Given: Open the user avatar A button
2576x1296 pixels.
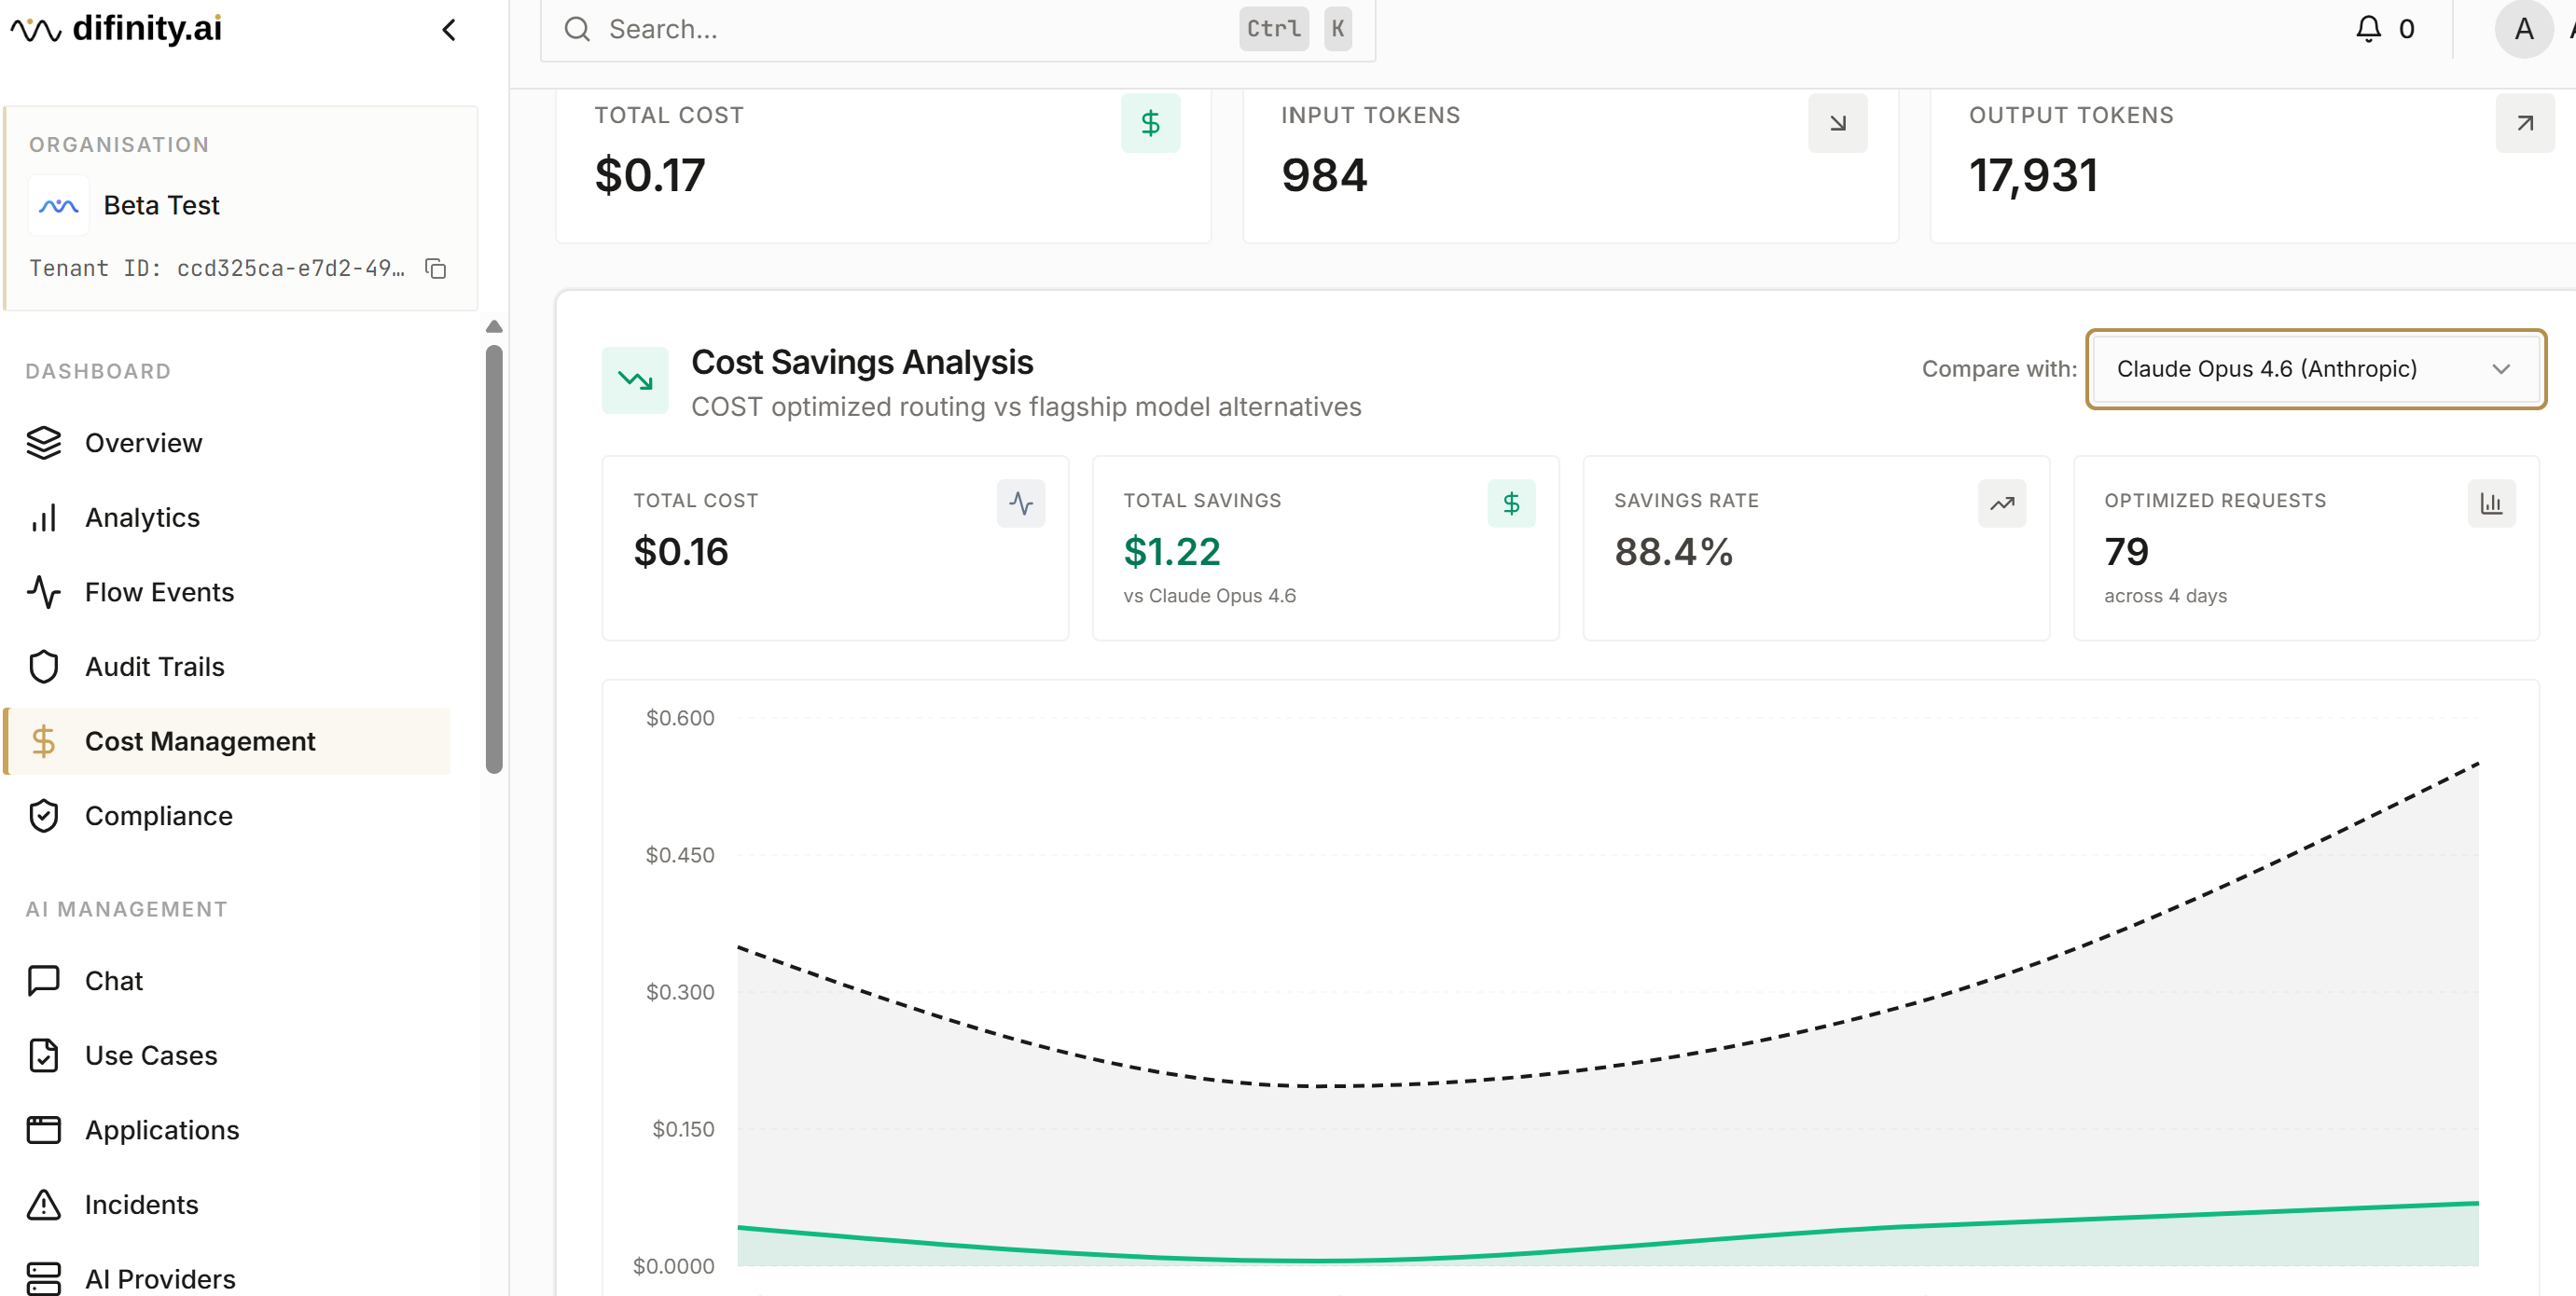Looking at the screenshot, I should 2523,29.
